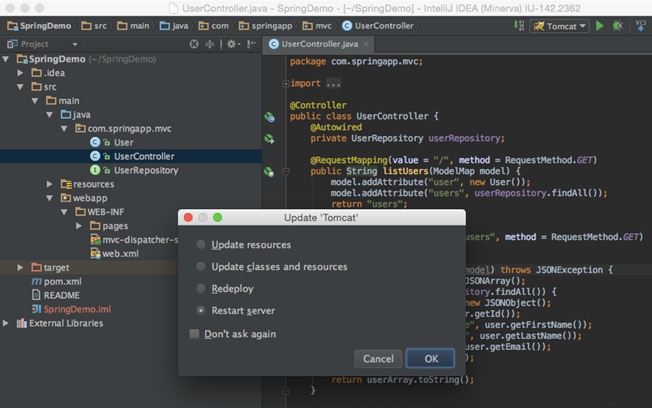This screenshot has width=652, height=408.
Task: Collapse the SpringDemo root node
Action: [x=6, y=59]
